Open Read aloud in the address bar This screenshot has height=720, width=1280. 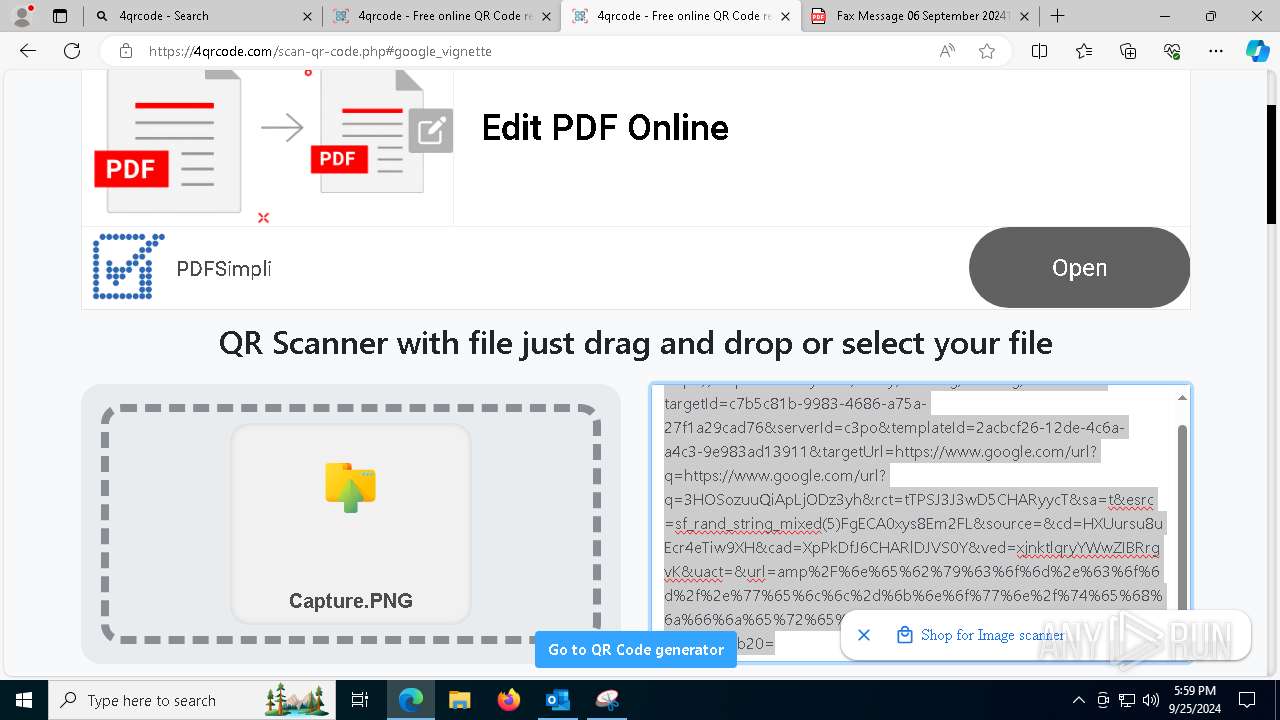click(x=947, y=51)
